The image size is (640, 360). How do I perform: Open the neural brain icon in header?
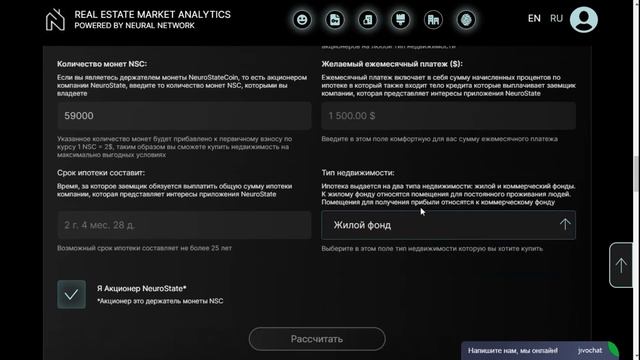point(466,20)
